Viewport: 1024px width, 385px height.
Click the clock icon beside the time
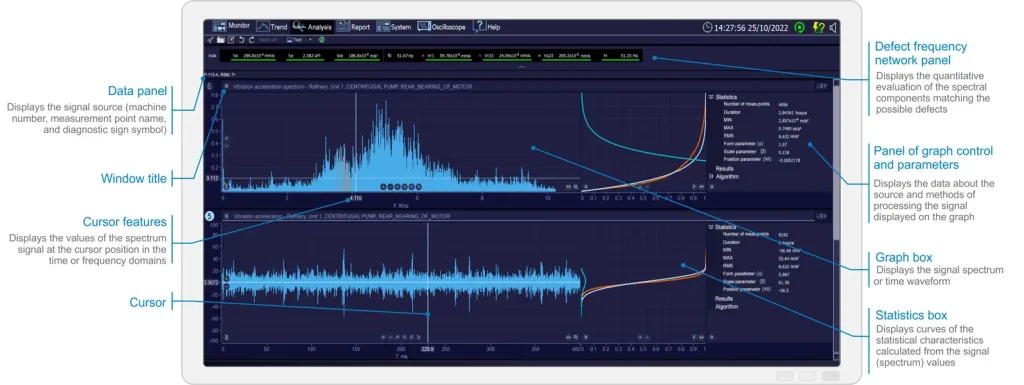tap(707, 27)
